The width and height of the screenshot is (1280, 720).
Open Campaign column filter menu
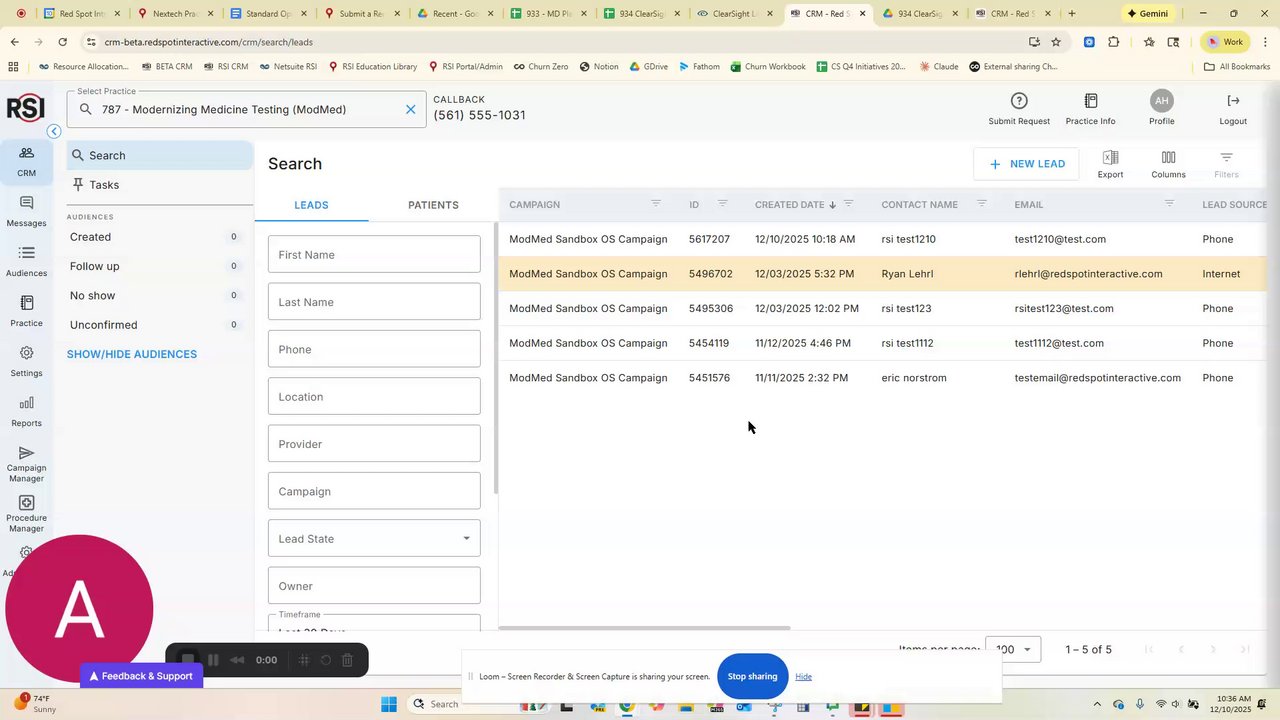656,204
